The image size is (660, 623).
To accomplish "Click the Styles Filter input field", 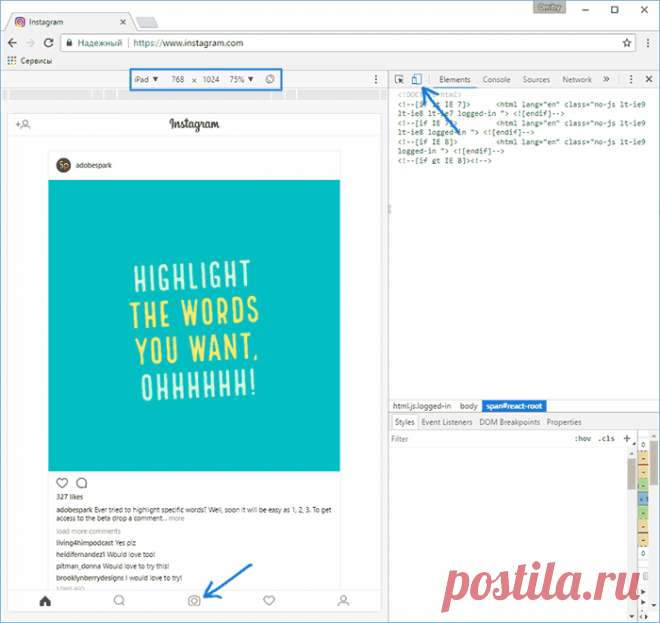I will 470,439.
